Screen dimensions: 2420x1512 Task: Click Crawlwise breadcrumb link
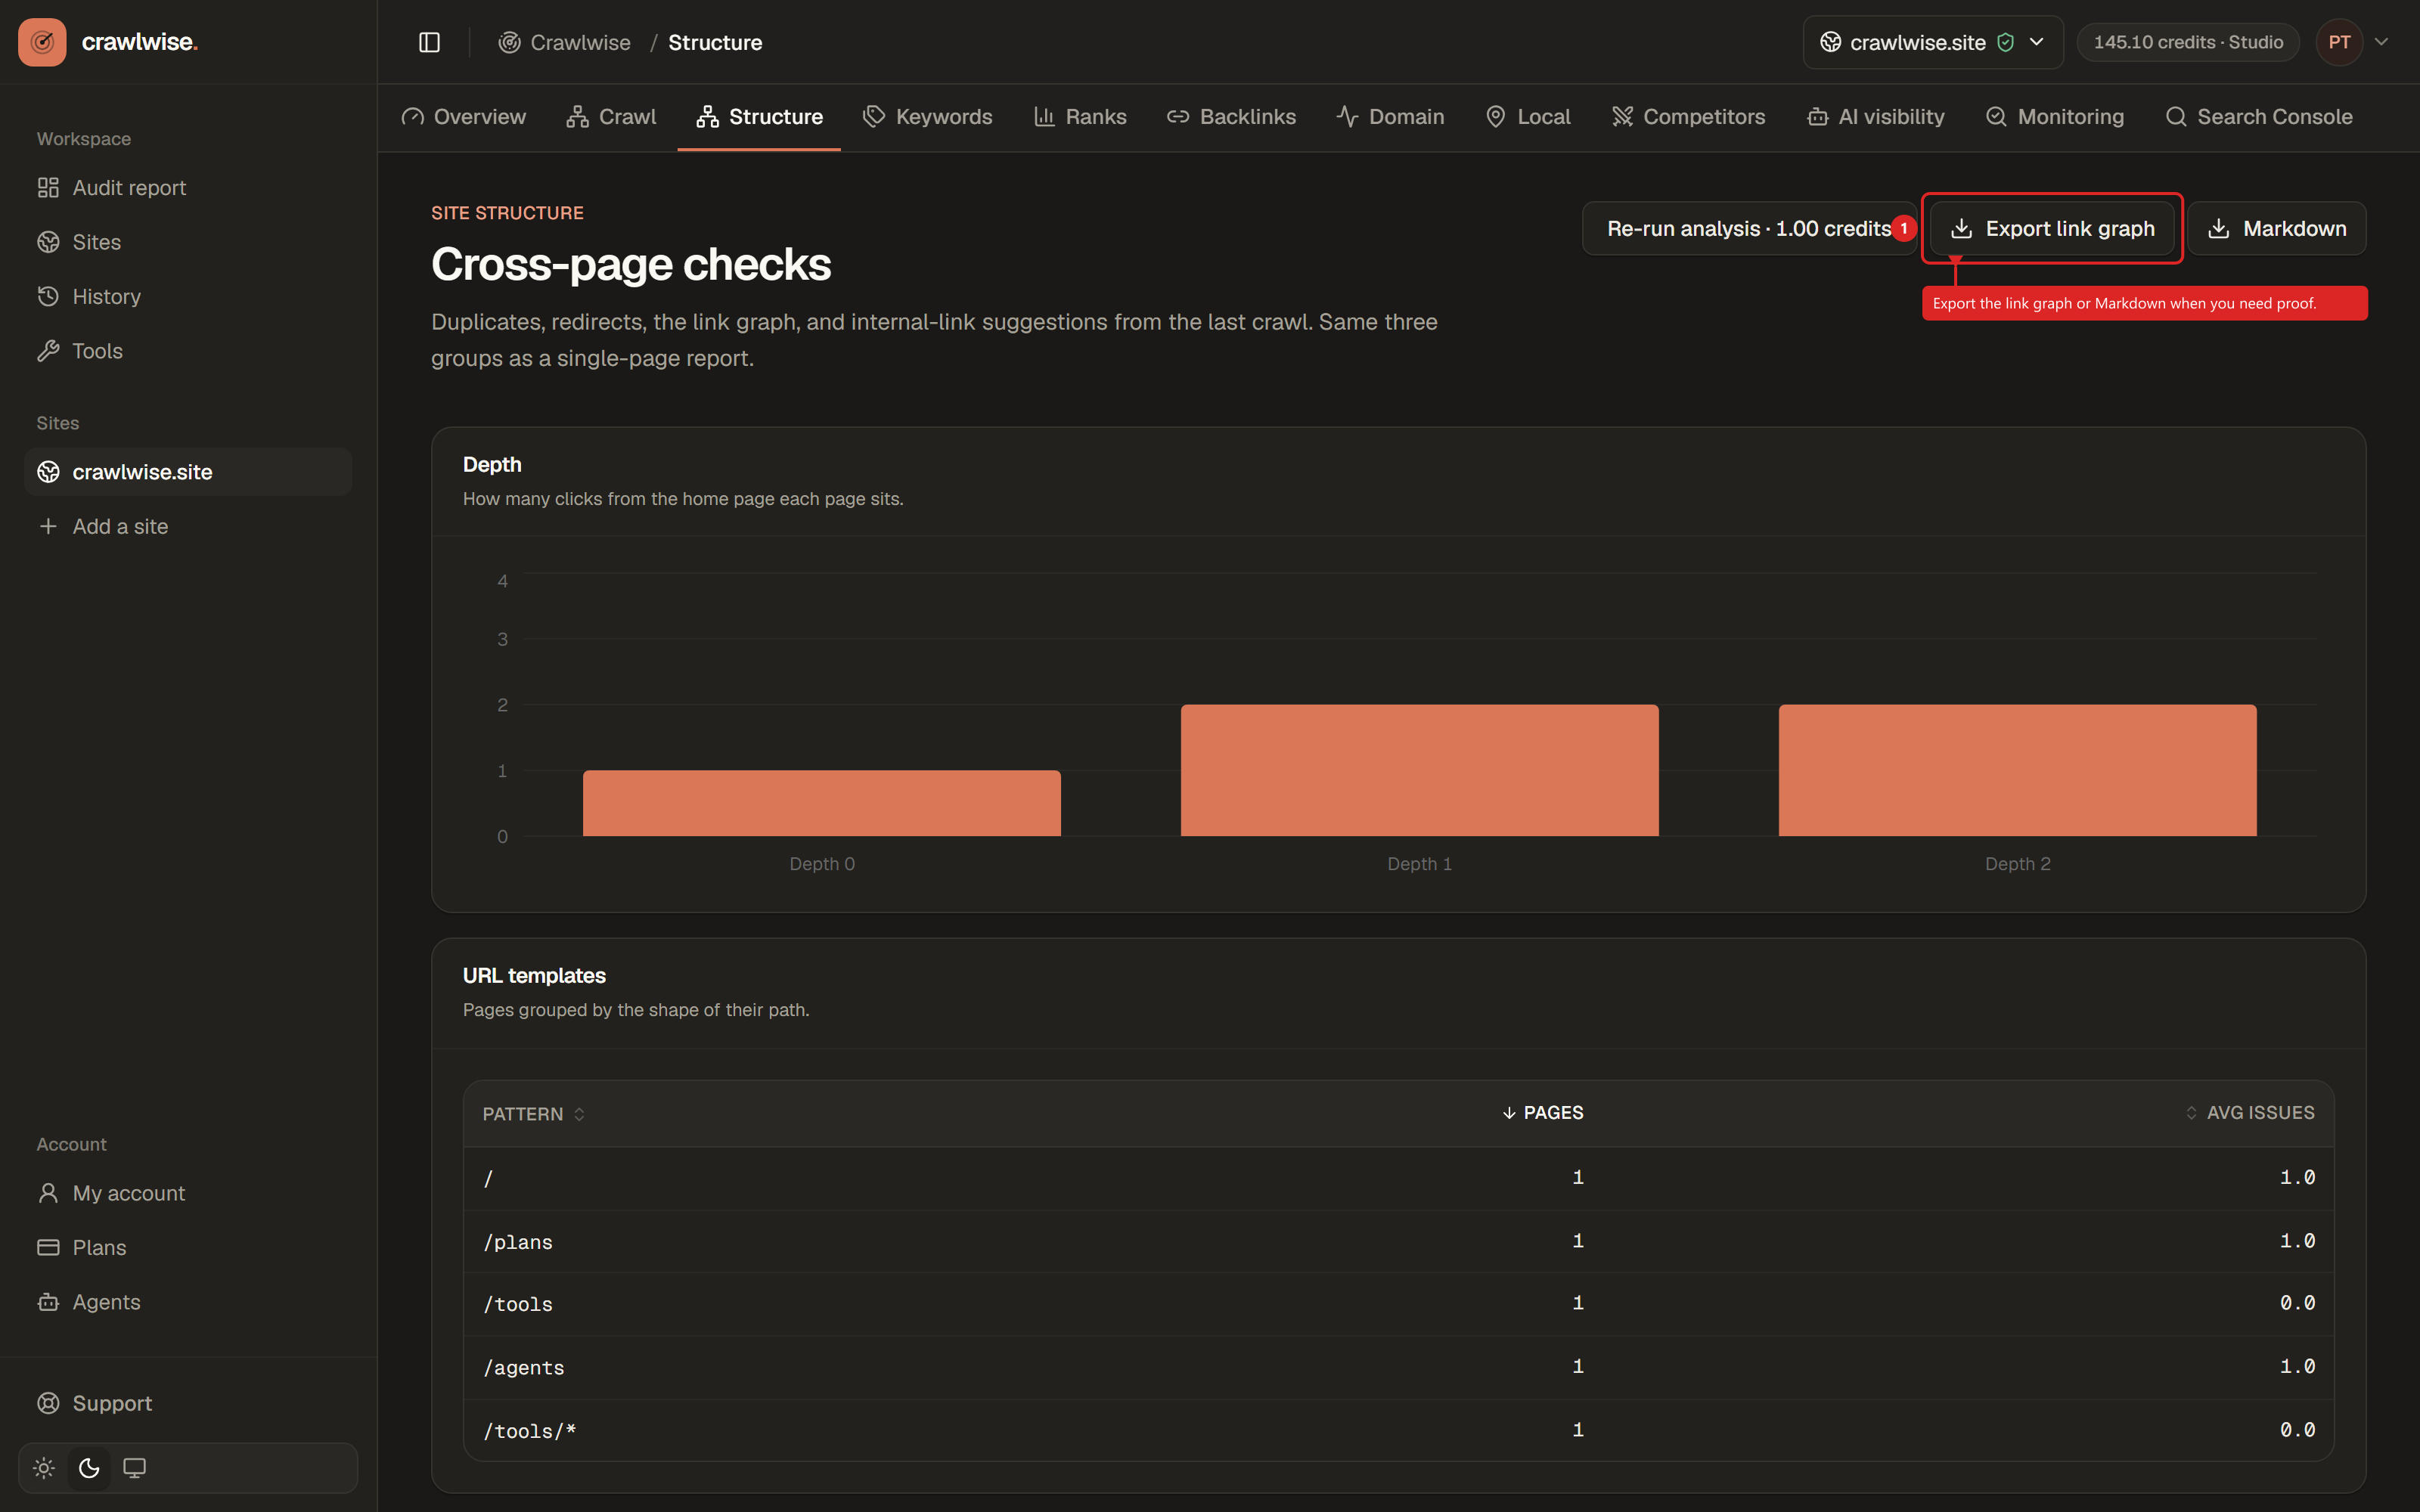click(x=565, y=42)
